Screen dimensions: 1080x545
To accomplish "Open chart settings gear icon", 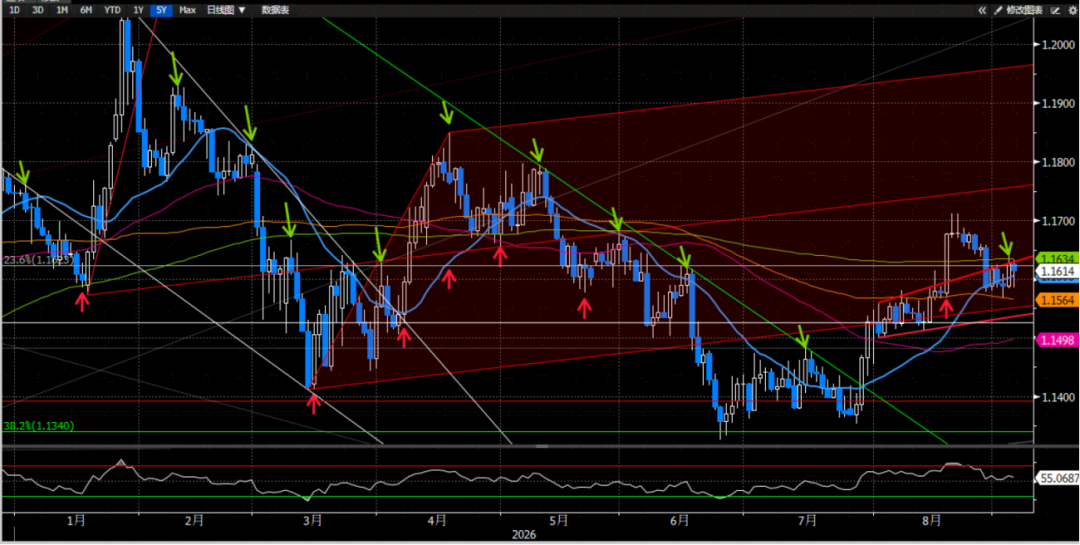I will [x=1071, y=10].
